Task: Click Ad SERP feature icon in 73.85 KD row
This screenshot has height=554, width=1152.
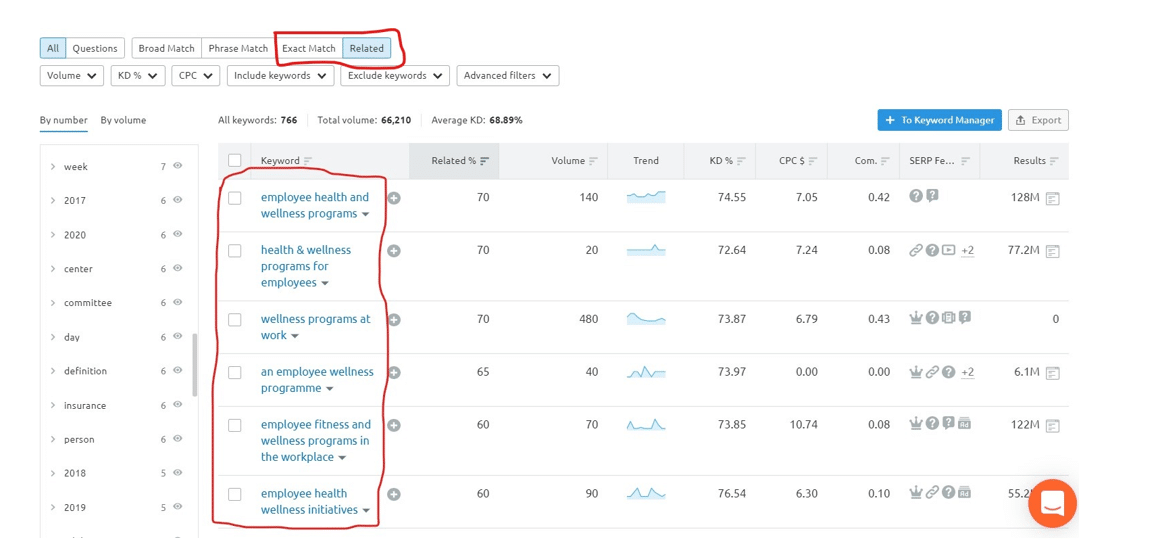Action: (965, 423)
